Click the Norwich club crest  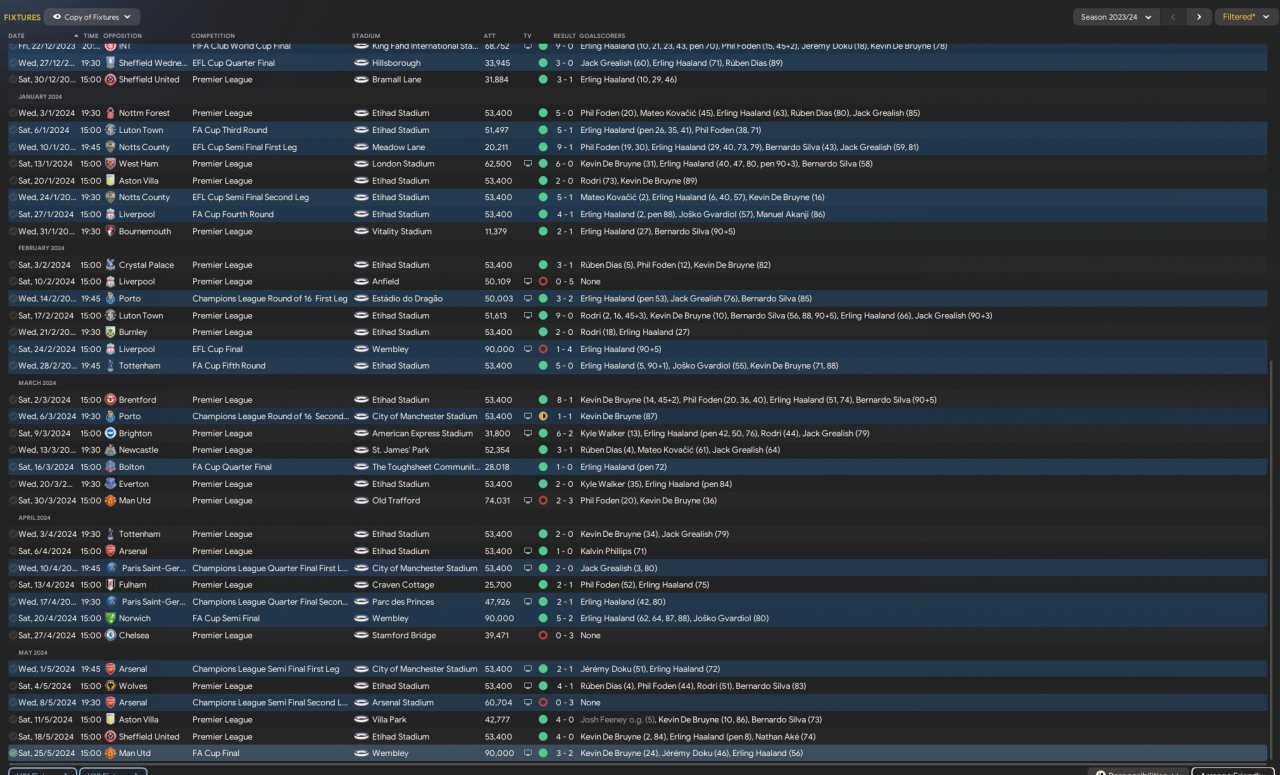pos(110,618)
